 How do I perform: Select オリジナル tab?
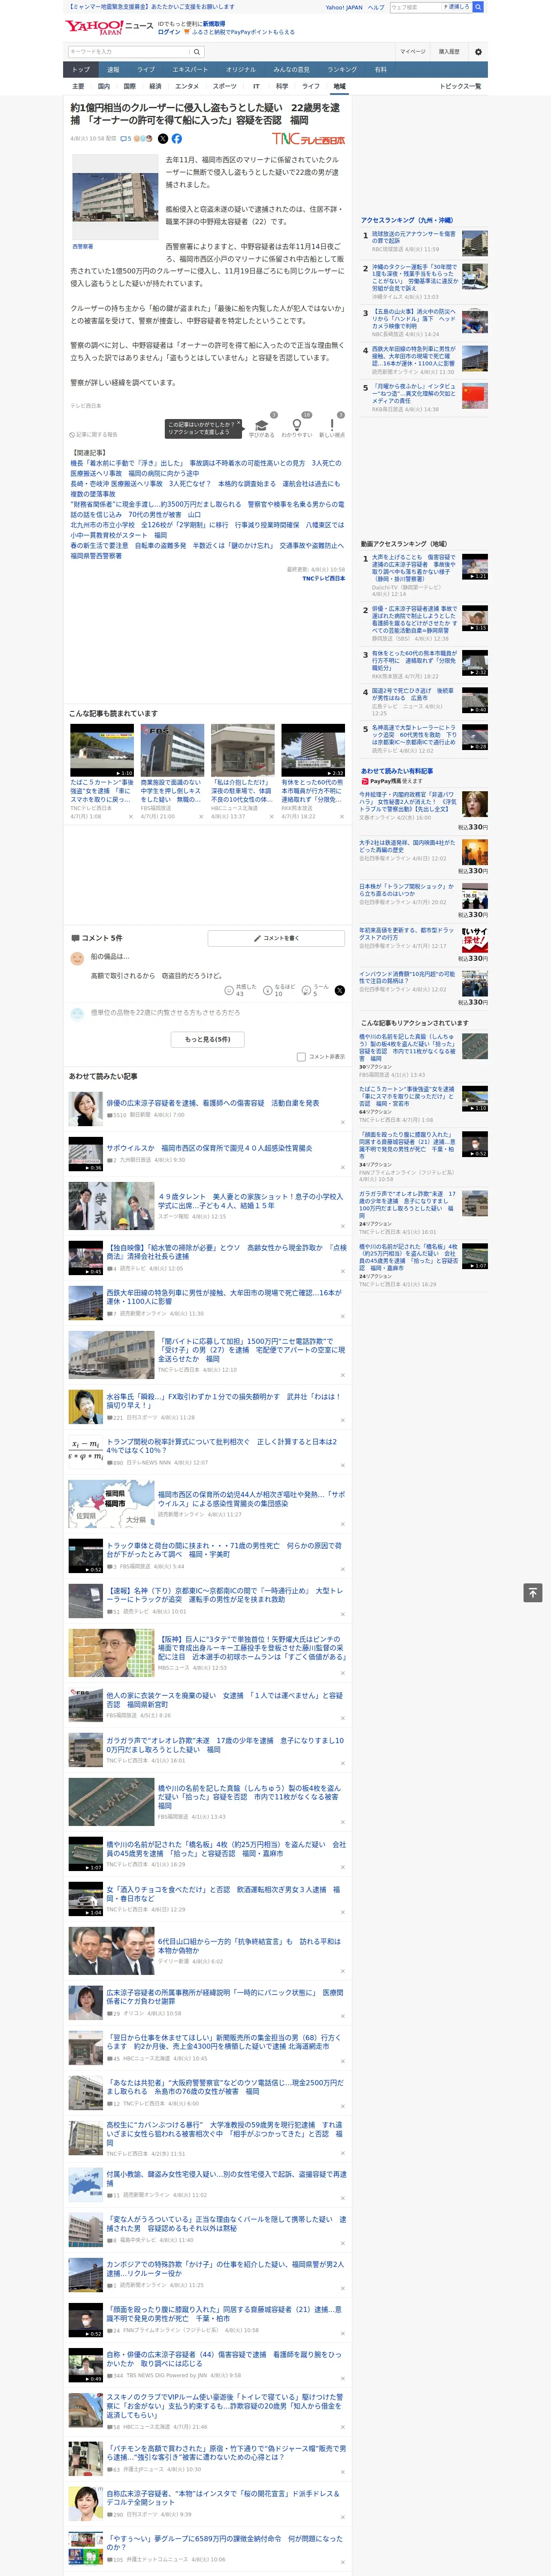point(241,70)
